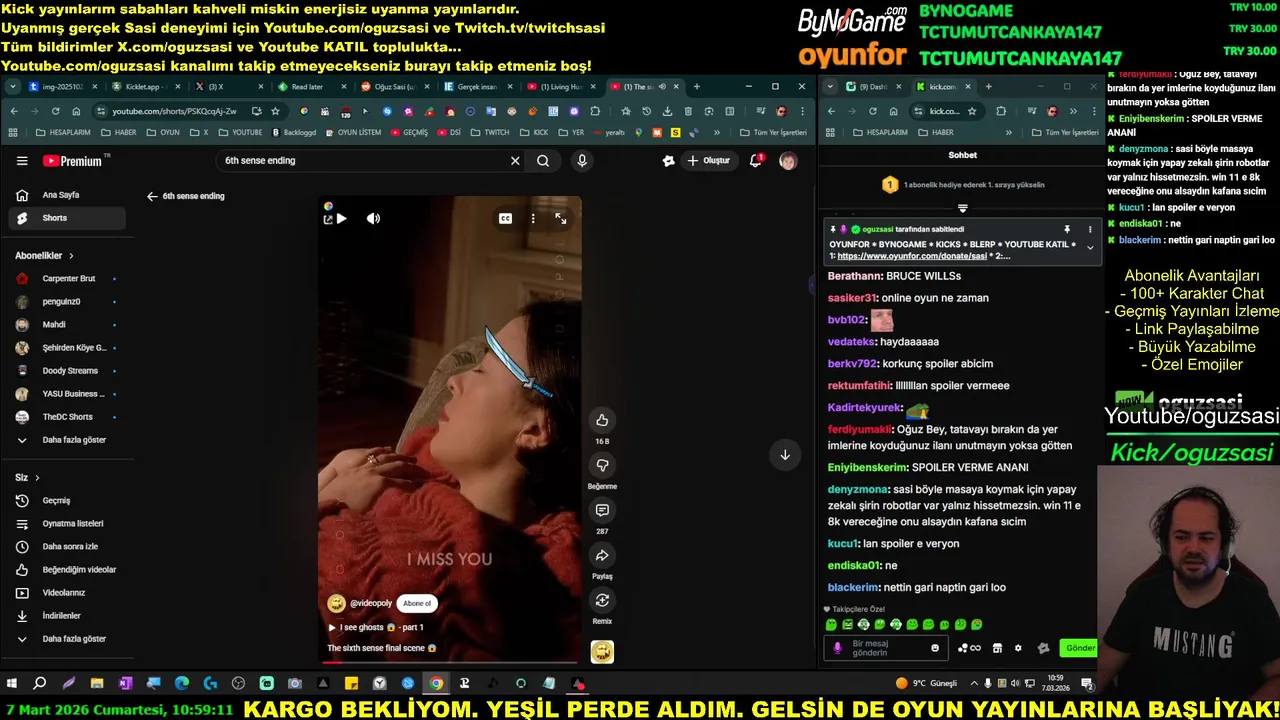Expand the Siz section

(27, 478)
